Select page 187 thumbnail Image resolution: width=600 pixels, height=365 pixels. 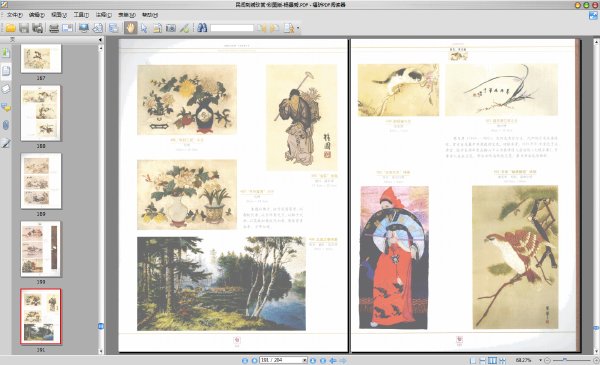(x=41, y=58)
